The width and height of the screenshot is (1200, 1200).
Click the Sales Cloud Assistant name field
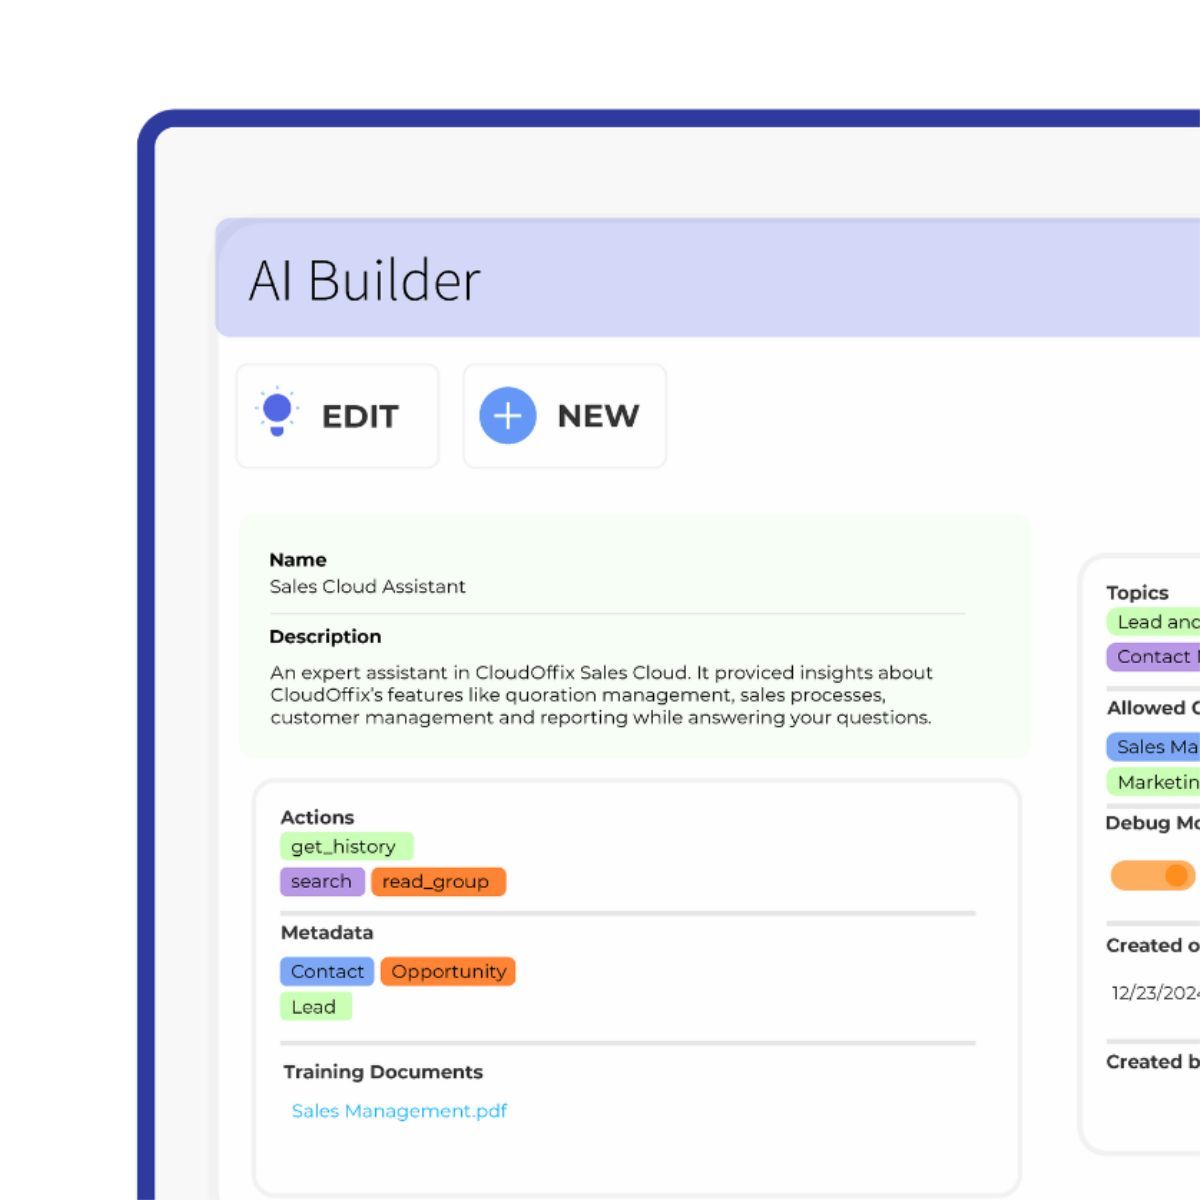(x=367, y=587)
